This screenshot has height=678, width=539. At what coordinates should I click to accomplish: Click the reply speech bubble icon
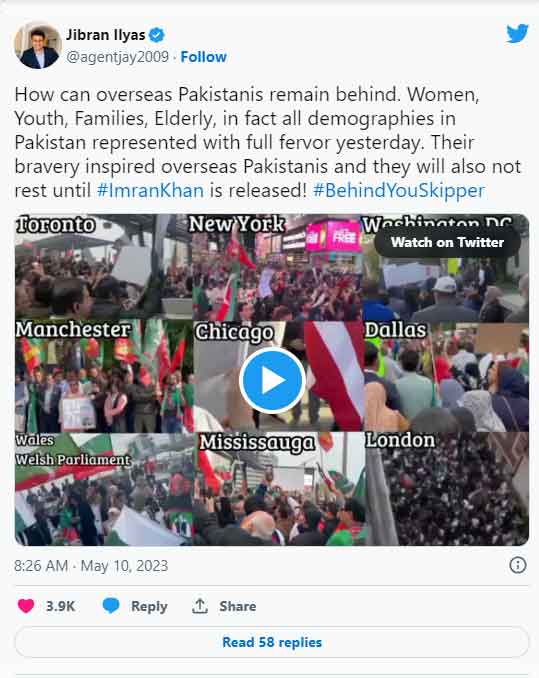(x=111, y=605)
